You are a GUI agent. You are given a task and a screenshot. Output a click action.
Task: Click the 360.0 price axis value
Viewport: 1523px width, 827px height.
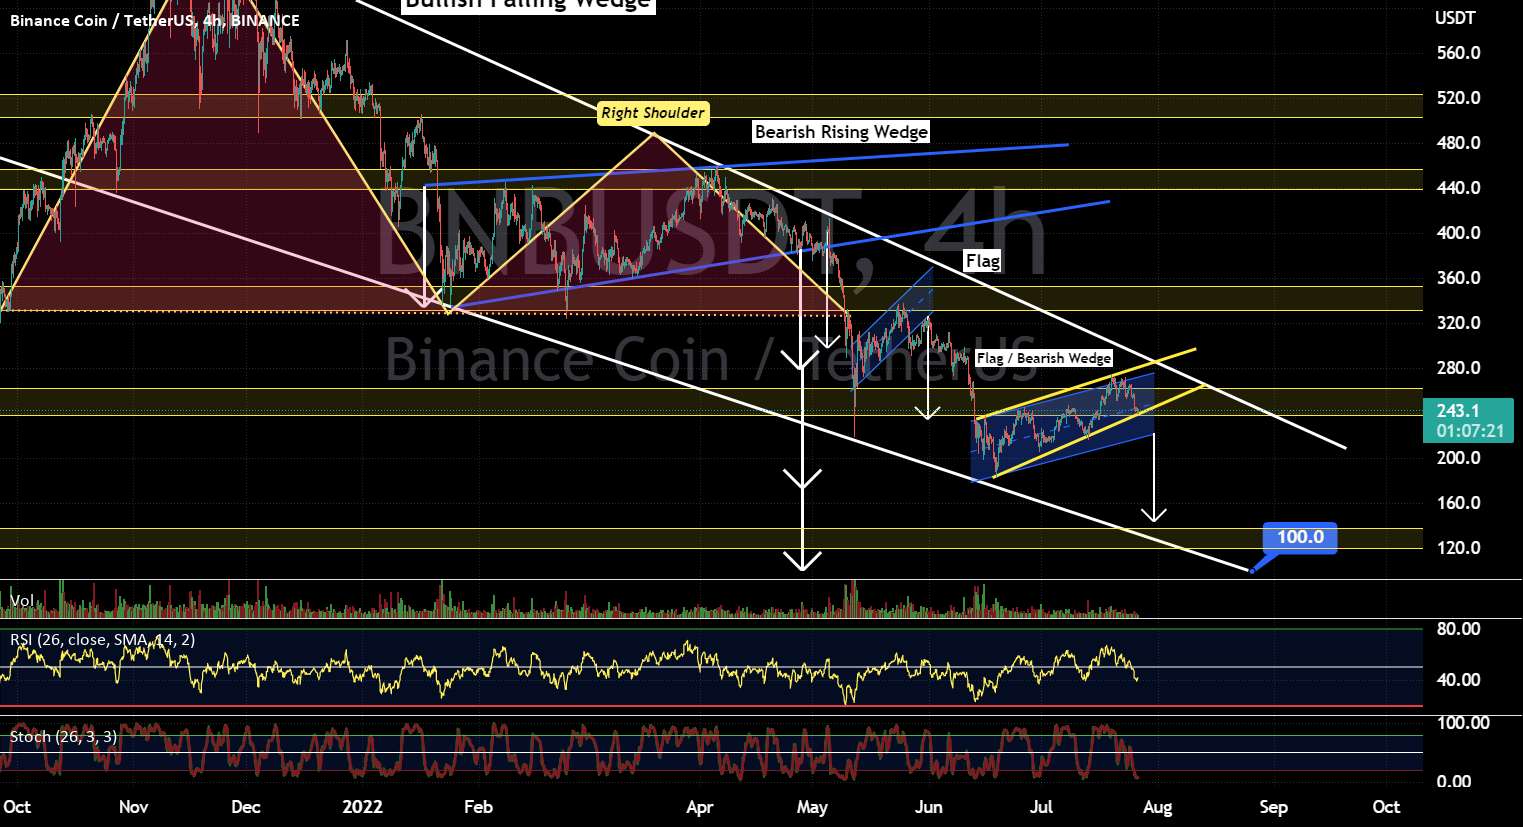pos(1458,278)
